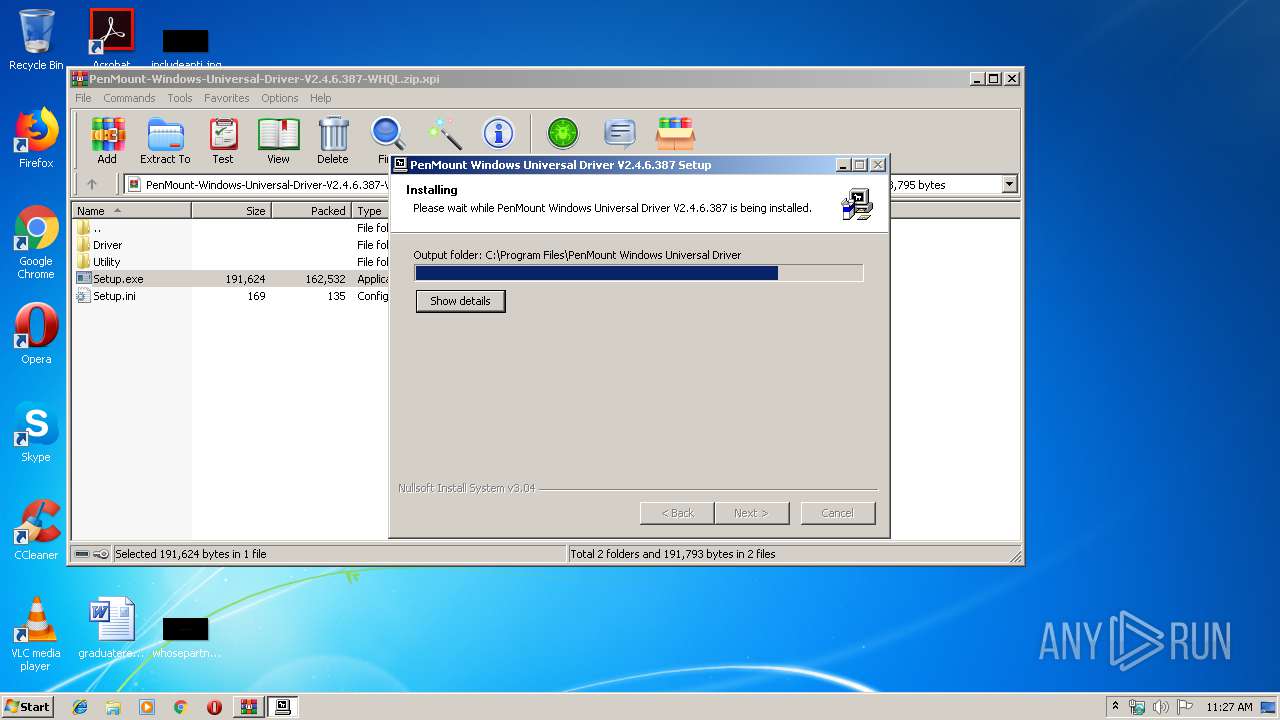
Task: Sort the file list by Name column
Action: pyautogui.click(x=131, y=211)
